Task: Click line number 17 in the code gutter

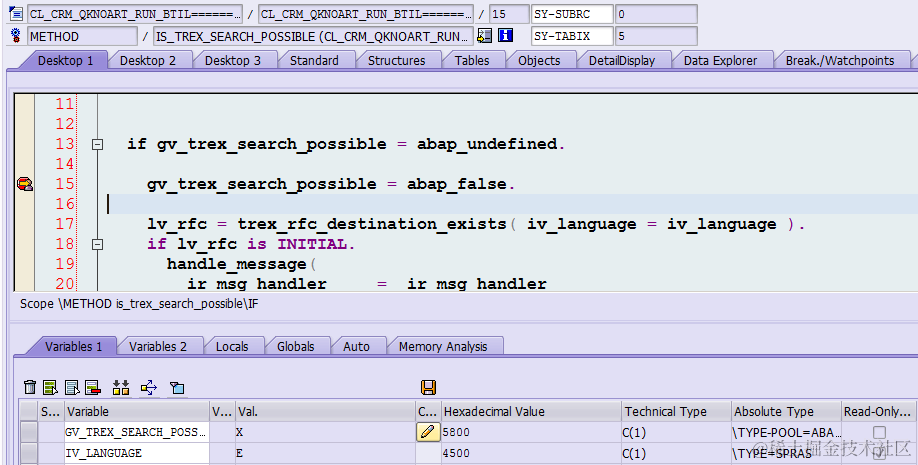Action: tap(64, 224)
